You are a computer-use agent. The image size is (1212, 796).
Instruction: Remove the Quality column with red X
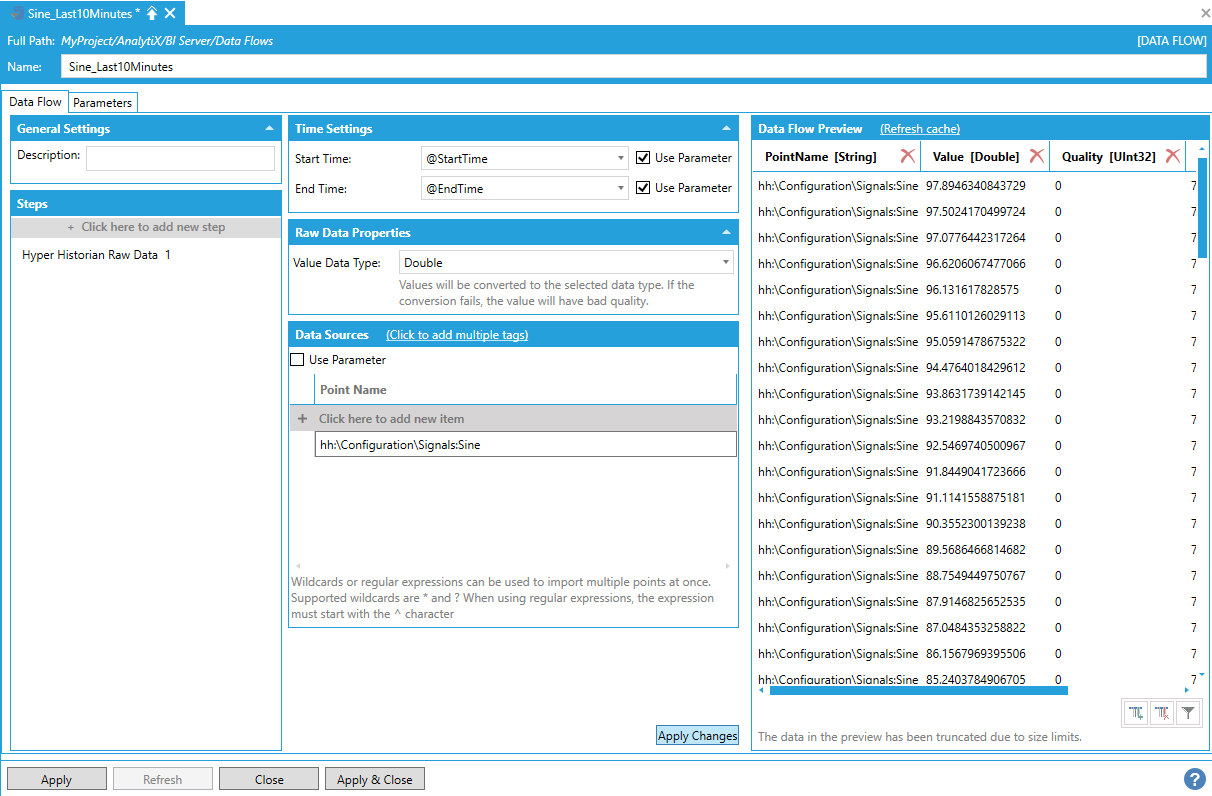coord(1172,156)
